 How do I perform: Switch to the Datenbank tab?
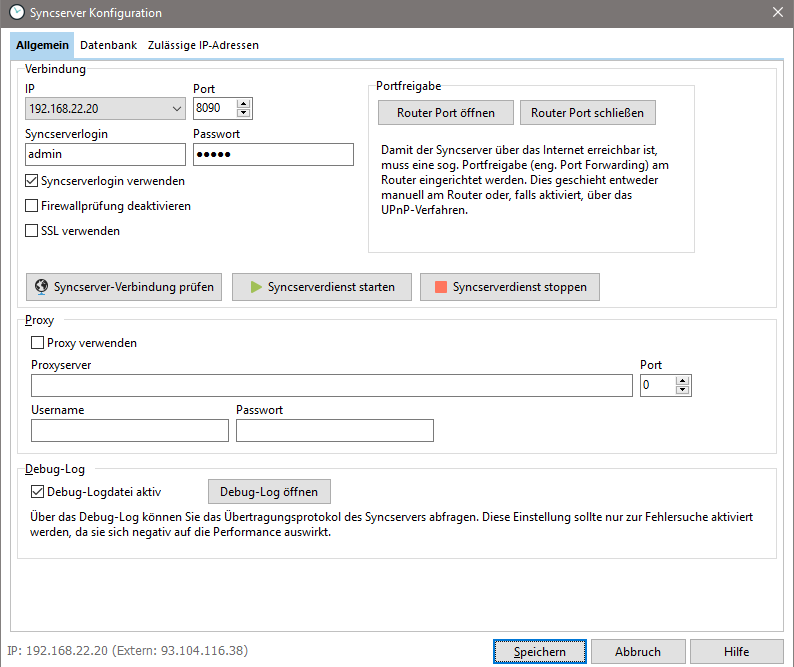(x=109, y=45)
